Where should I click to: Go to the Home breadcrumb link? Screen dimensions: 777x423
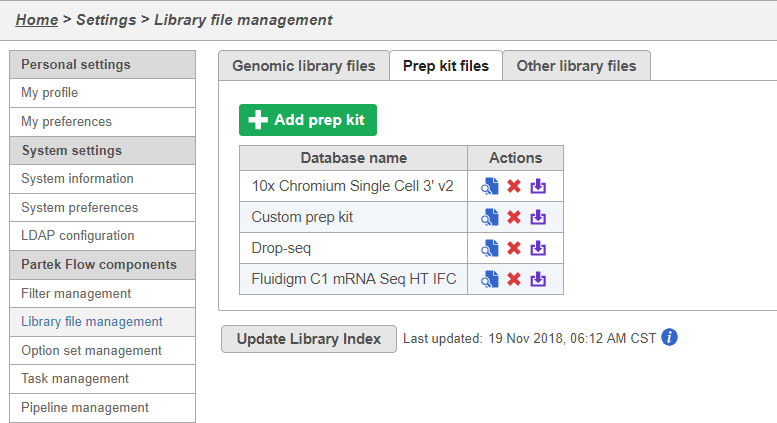click(37, 19)
